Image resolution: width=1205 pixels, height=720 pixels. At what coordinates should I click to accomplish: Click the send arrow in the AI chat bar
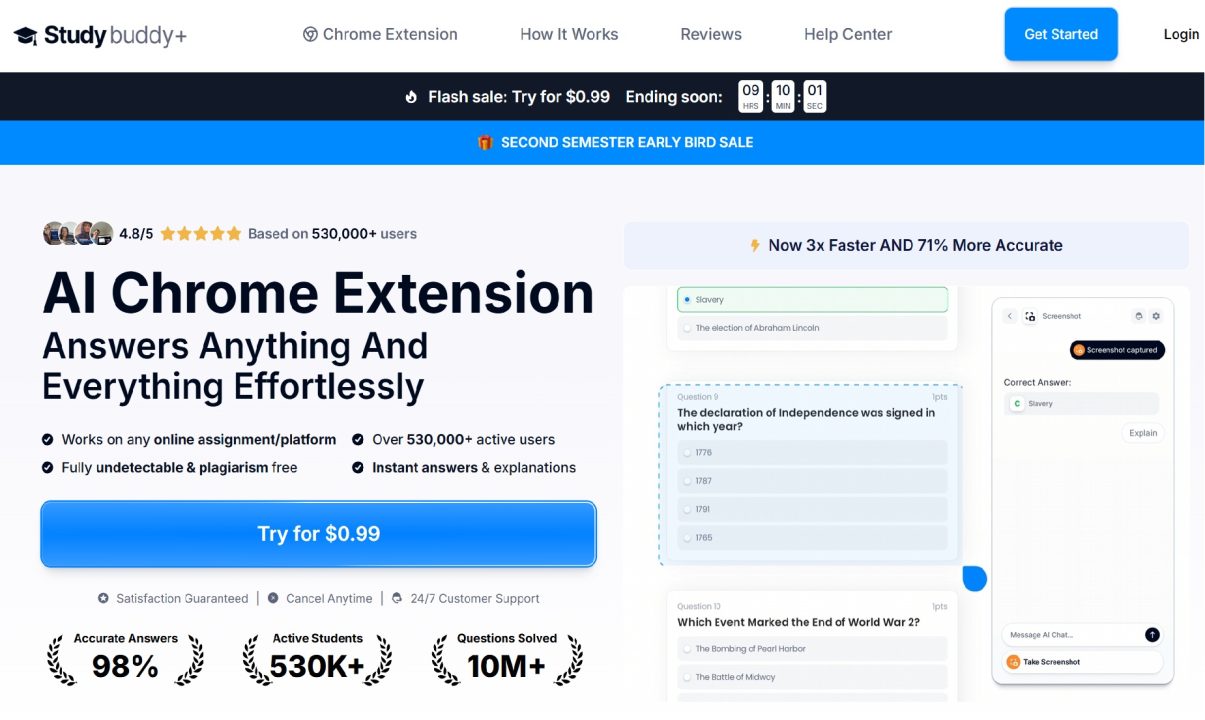click(x=1152, y=634)
